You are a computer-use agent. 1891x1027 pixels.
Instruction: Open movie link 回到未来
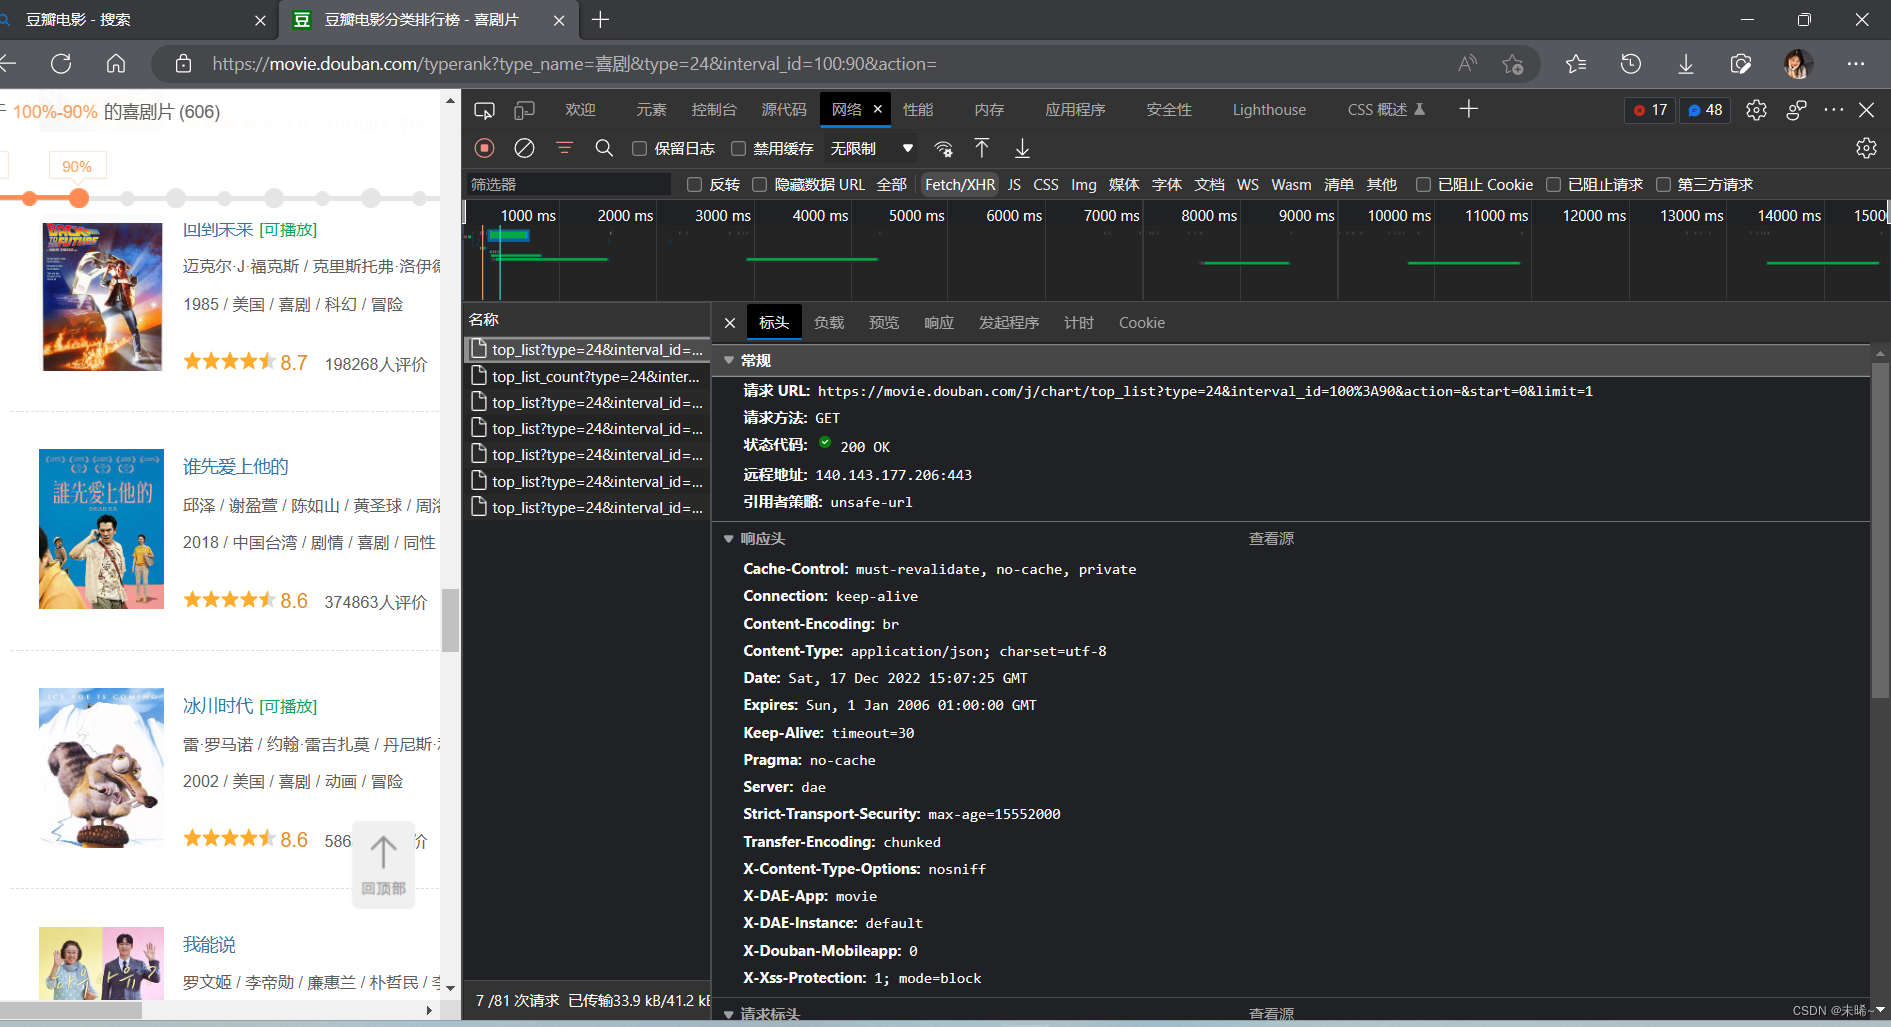coord(218,230)
